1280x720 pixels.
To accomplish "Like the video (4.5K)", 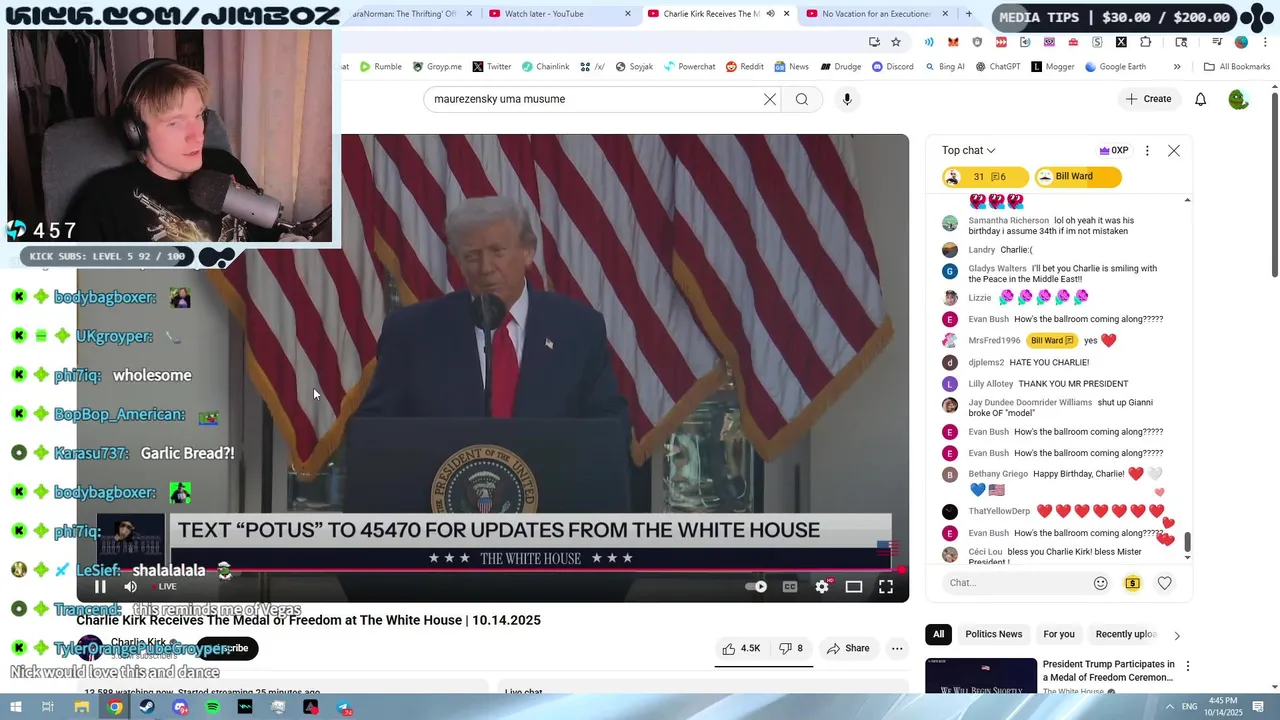I will click(x=741, y=648).
